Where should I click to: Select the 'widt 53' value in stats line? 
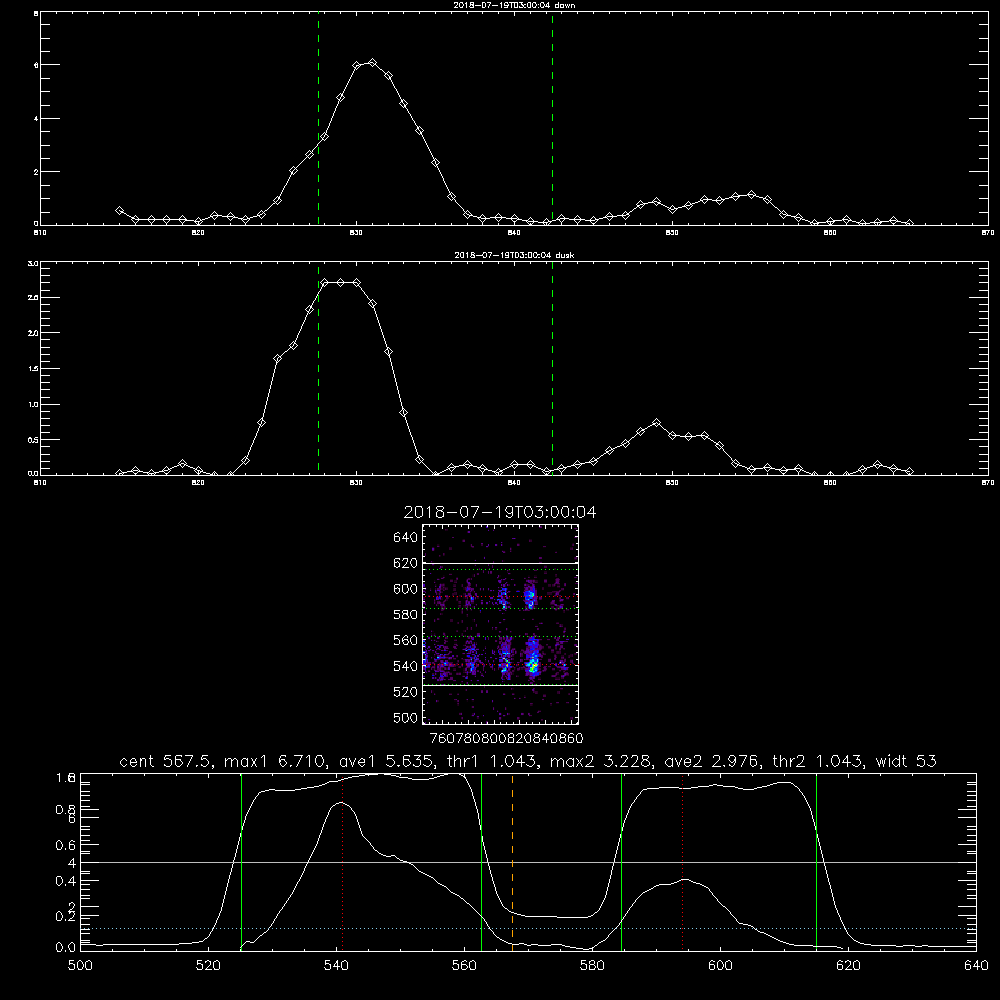click(906, 761)
